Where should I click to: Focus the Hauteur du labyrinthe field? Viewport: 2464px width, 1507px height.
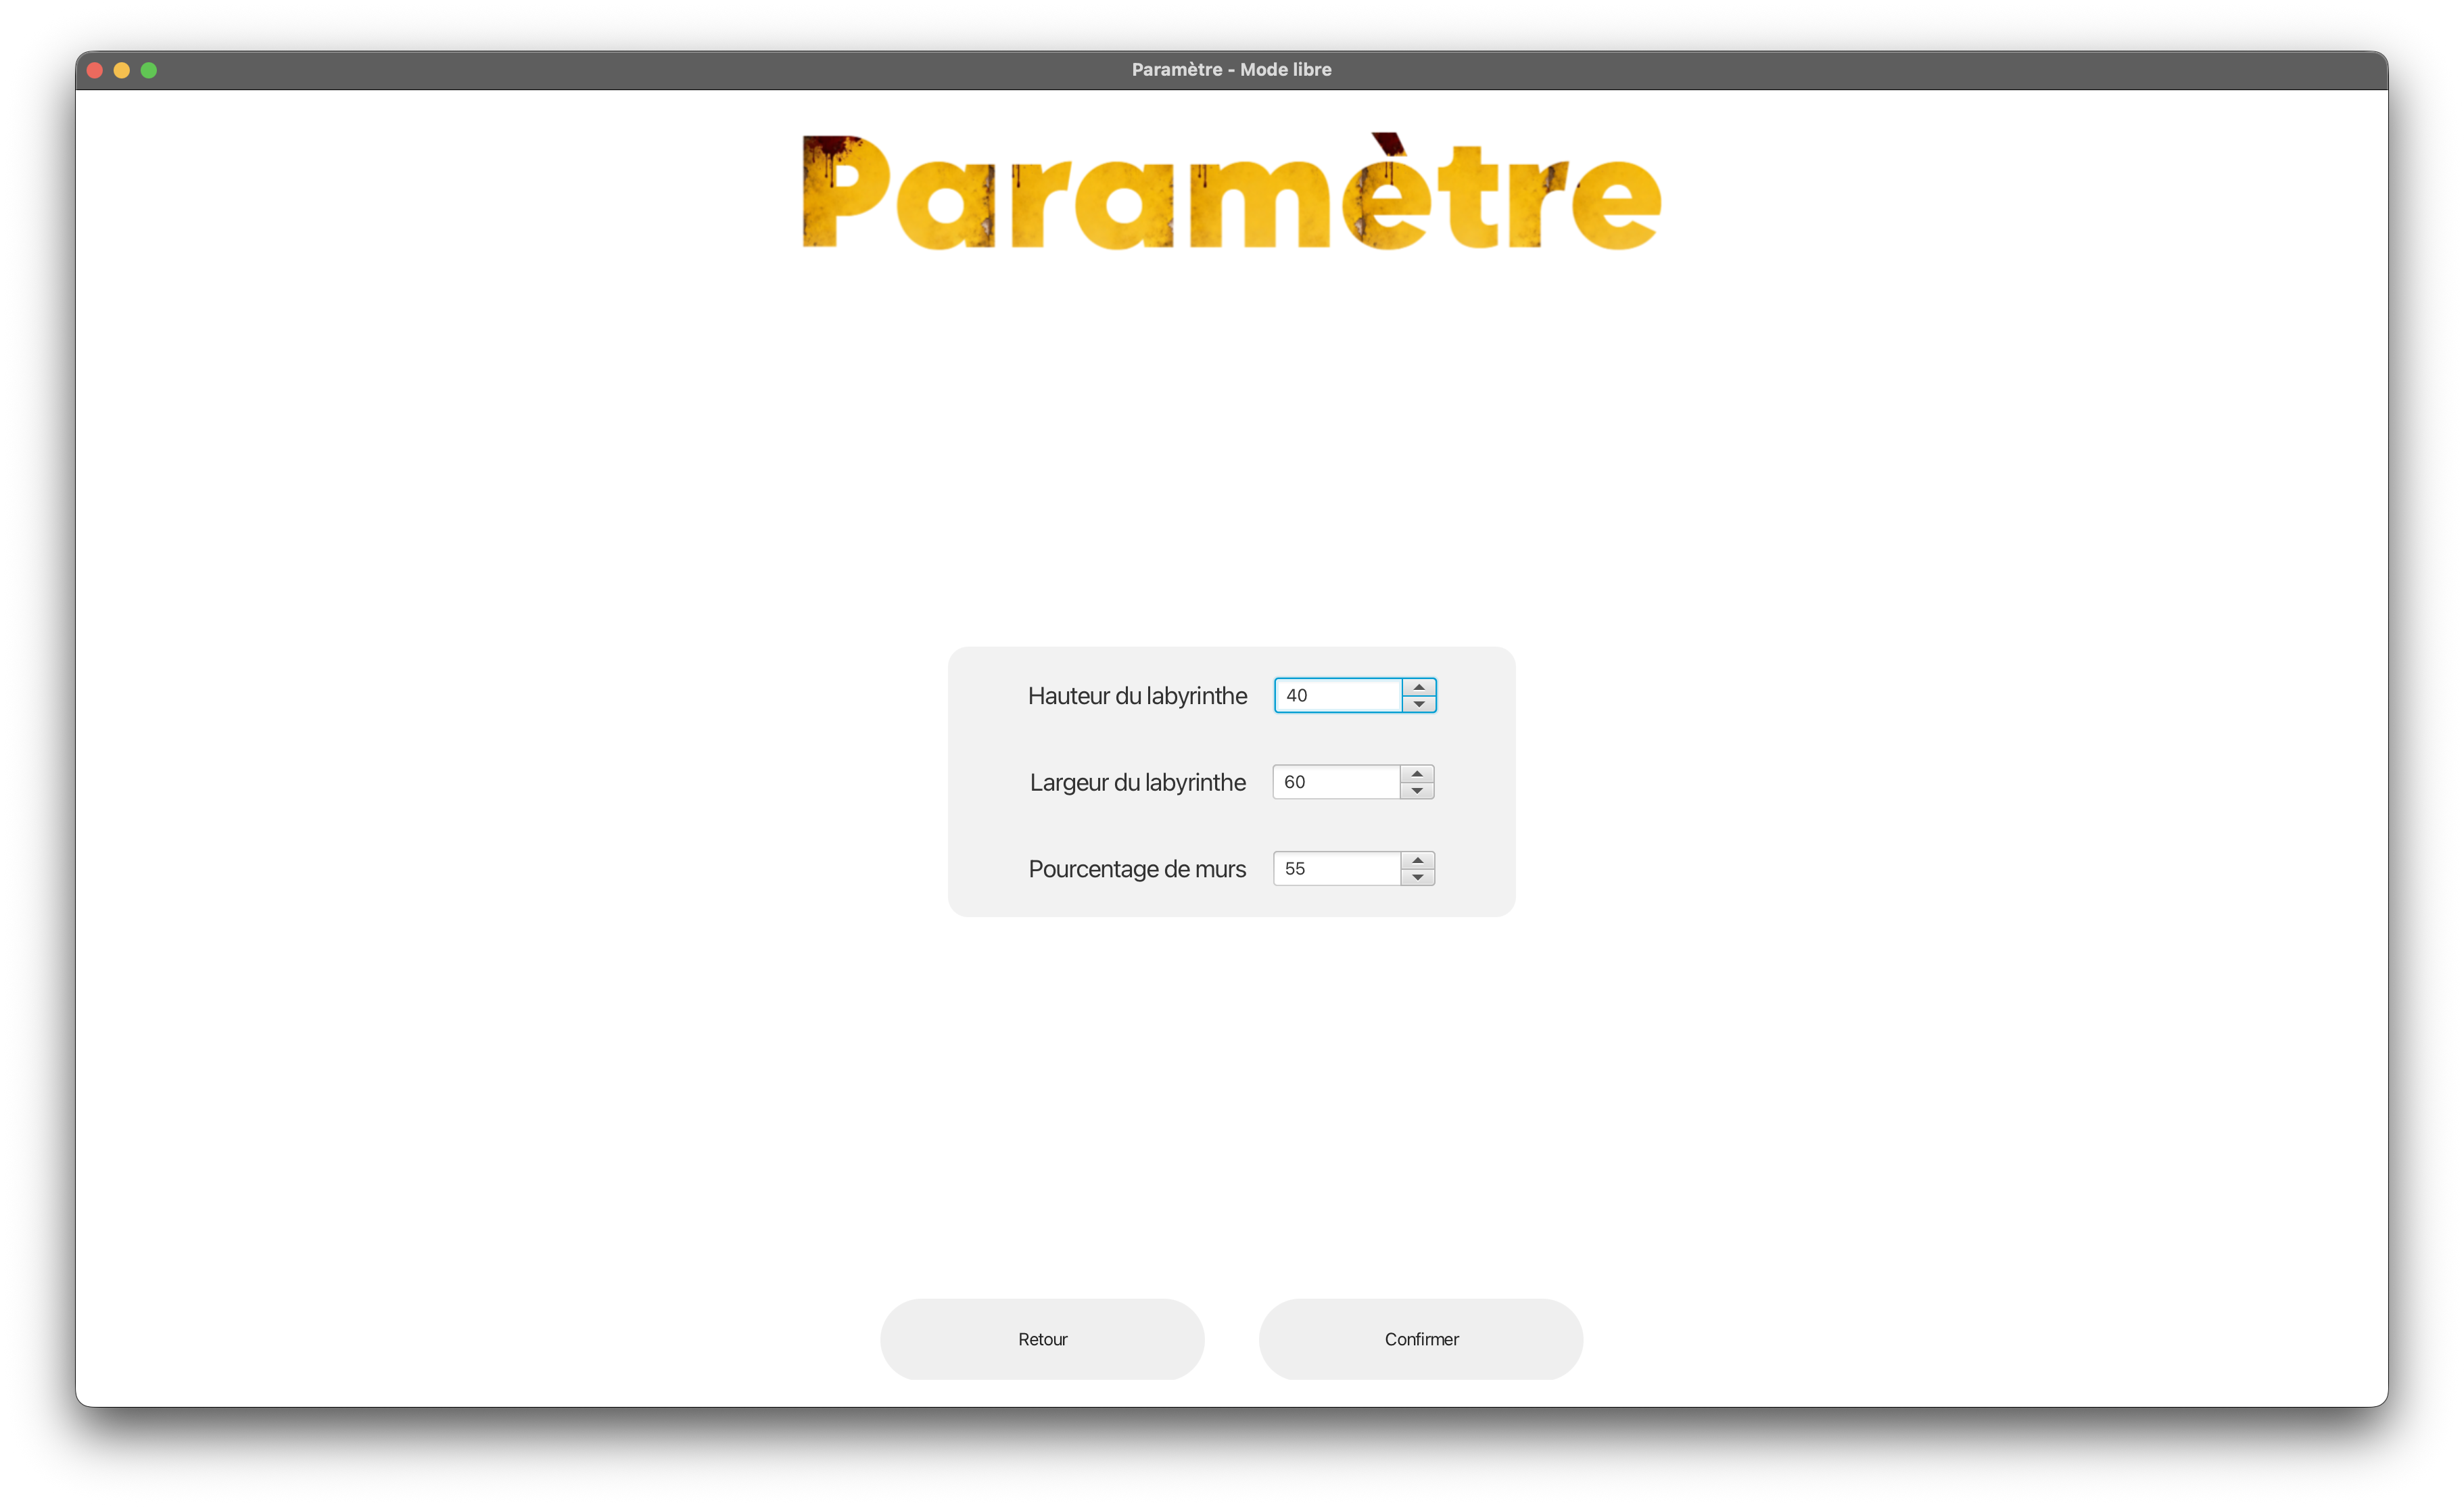pyautogui.click(x=1337, y=695)
